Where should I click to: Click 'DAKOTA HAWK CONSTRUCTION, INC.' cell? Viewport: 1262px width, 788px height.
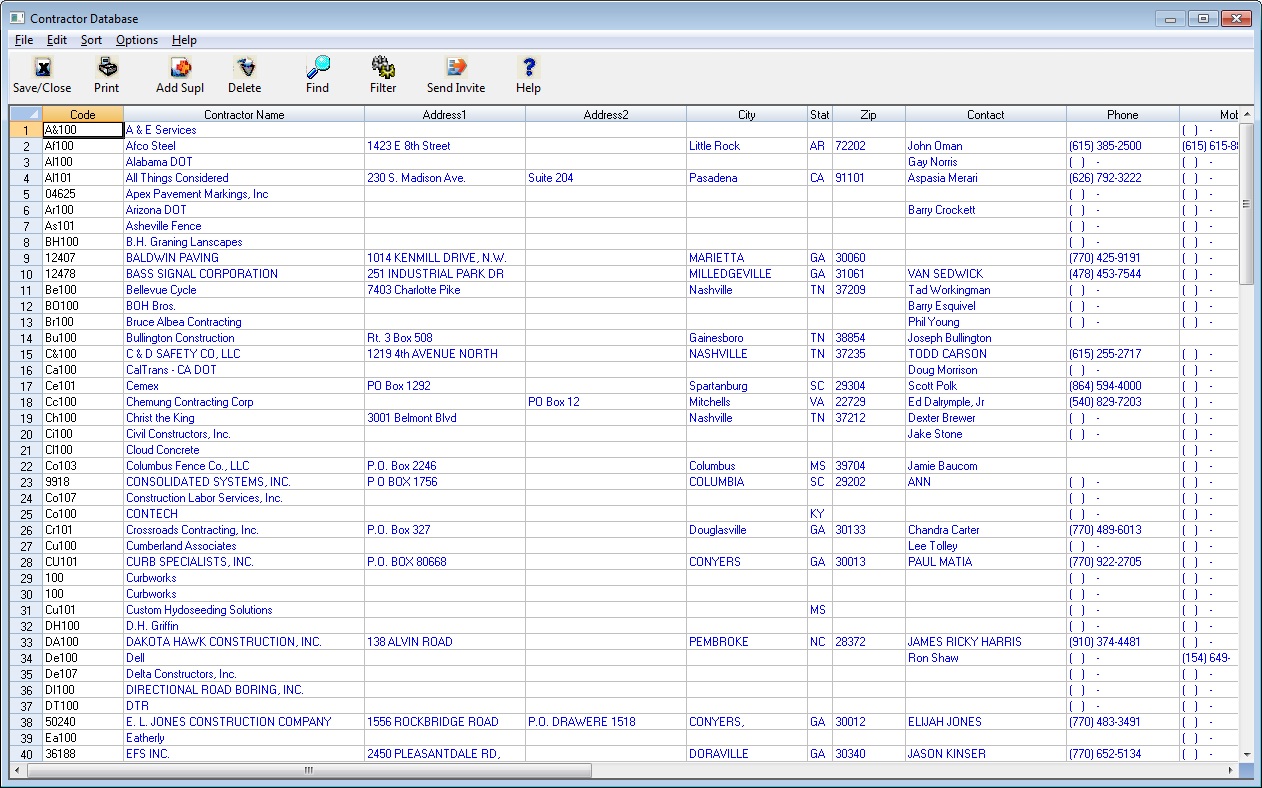244,642
